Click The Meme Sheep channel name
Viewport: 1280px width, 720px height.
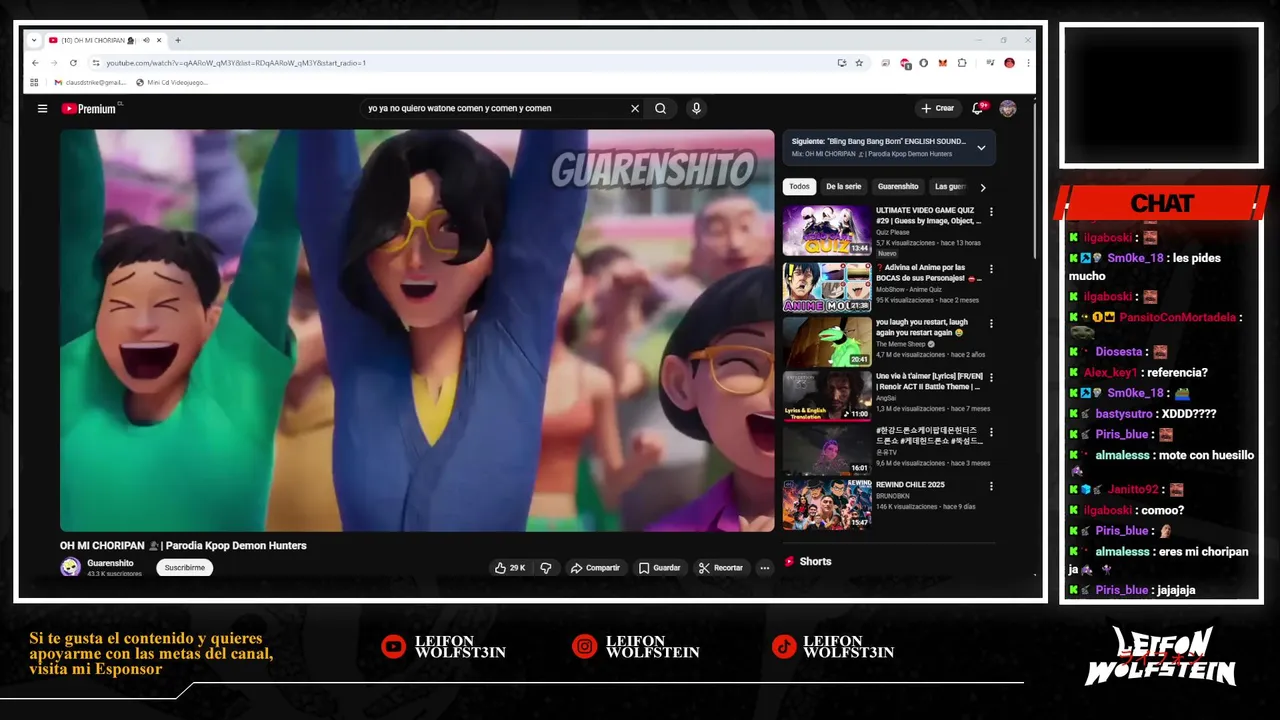(x=901, y=344)
